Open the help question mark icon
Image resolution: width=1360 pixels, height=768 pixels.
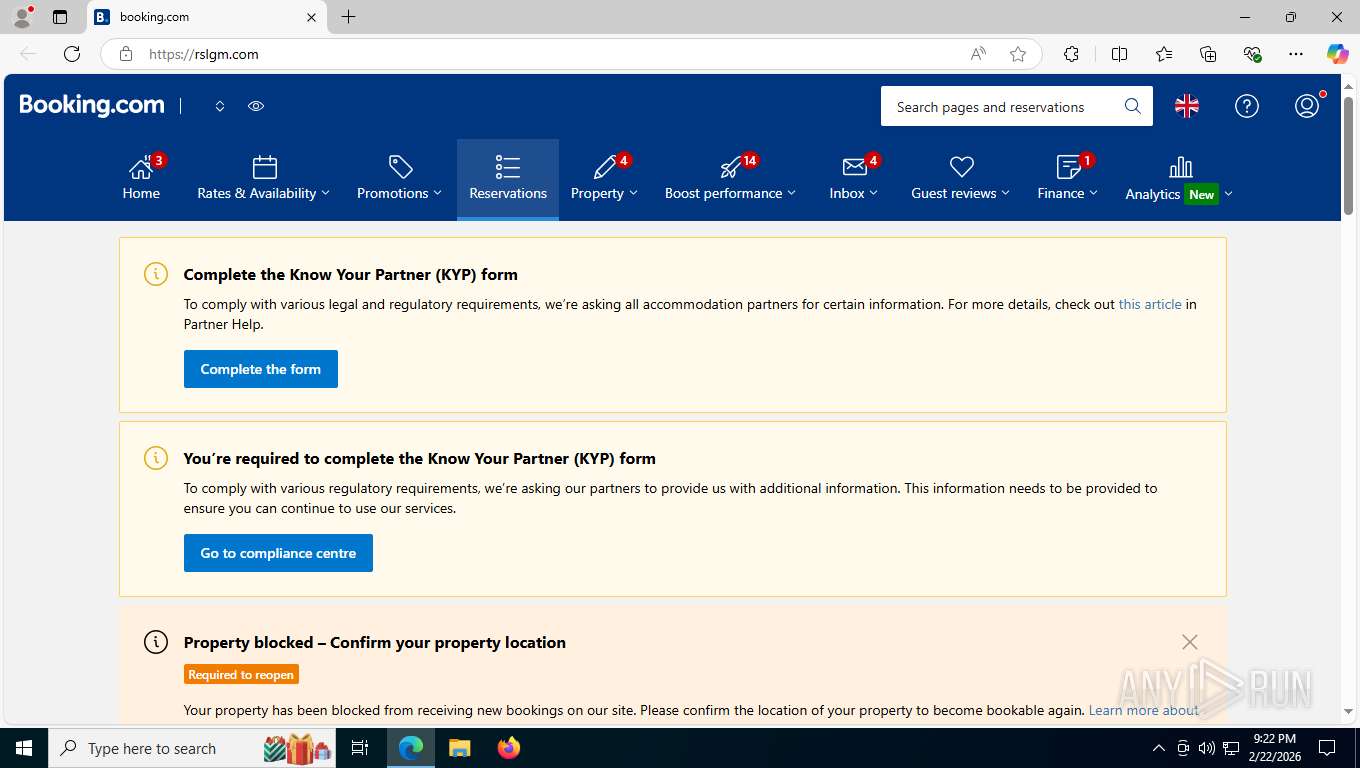tap(1247, 106)
